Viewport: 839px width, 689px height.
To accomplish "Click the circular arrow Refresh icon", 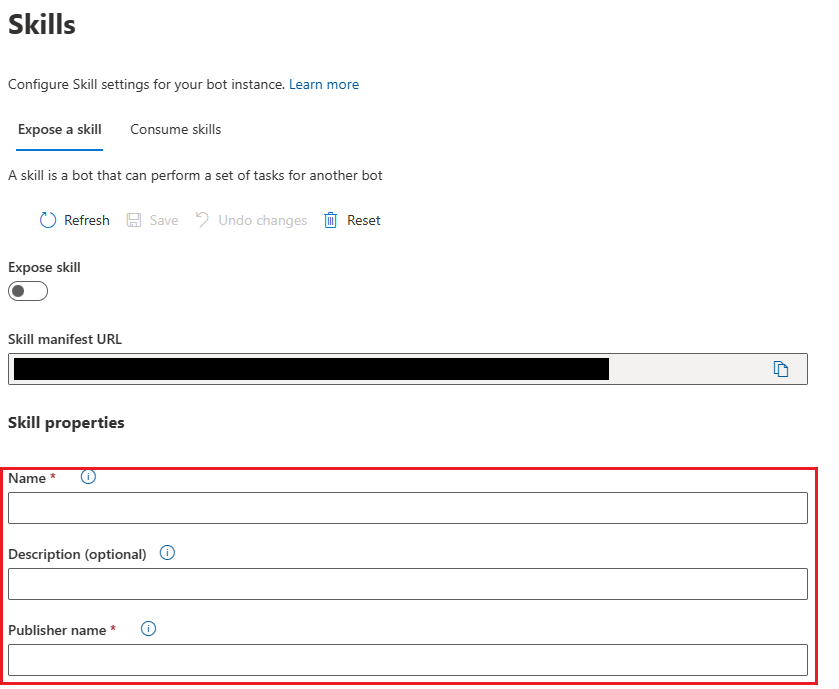I will click(x=48, y=220).
